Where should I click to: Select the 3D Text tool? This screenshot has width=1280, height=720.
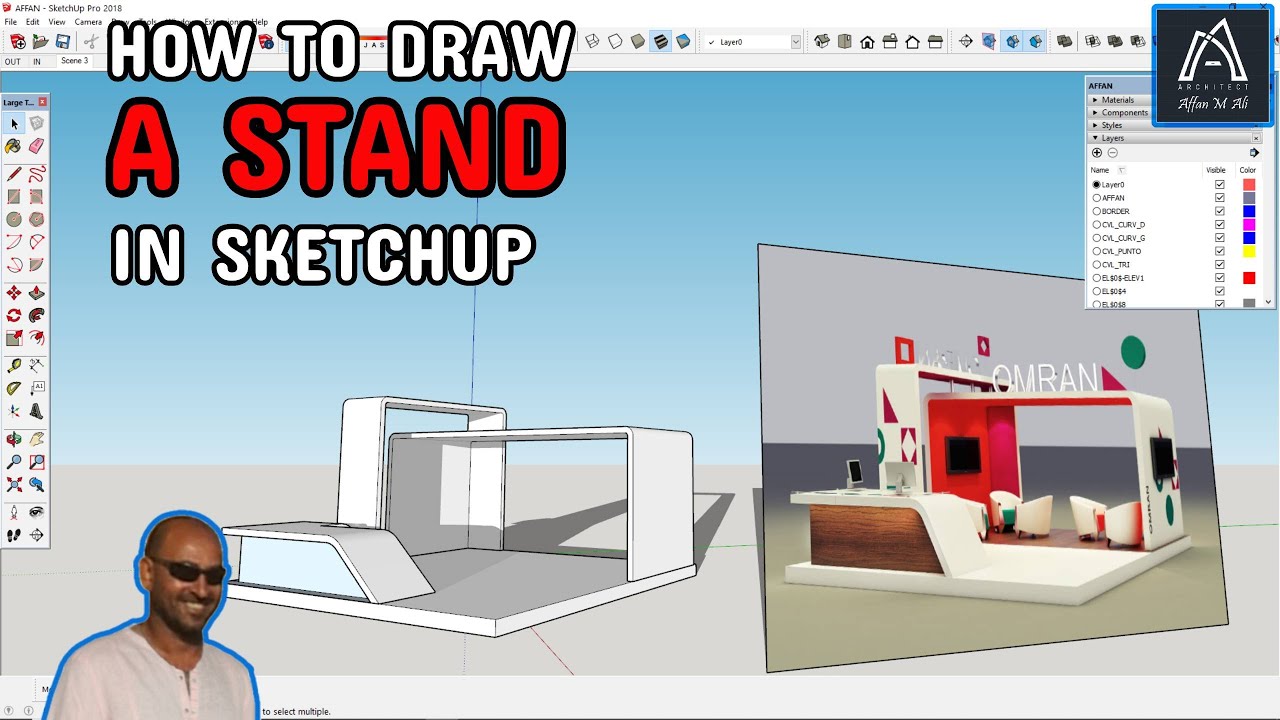click(x=37, y=412)
